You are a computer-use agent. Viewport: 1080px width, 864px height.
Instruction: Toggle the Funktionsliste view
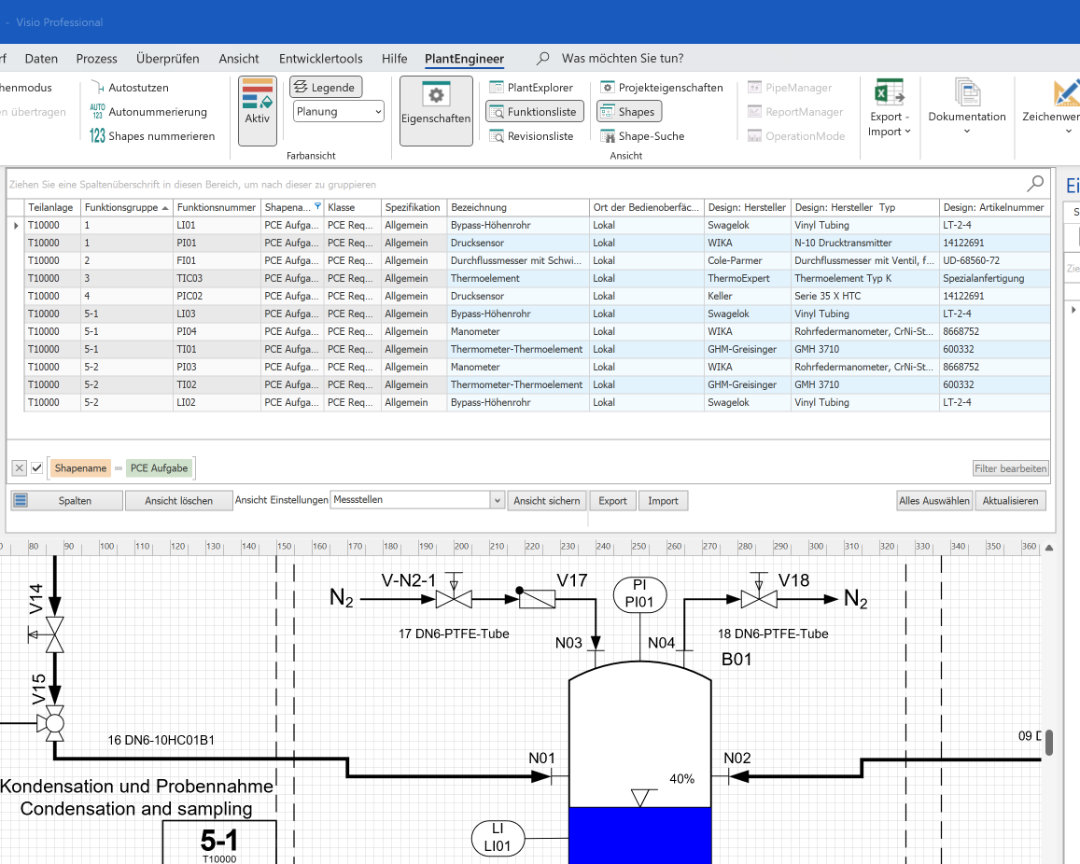click(535, 112)
